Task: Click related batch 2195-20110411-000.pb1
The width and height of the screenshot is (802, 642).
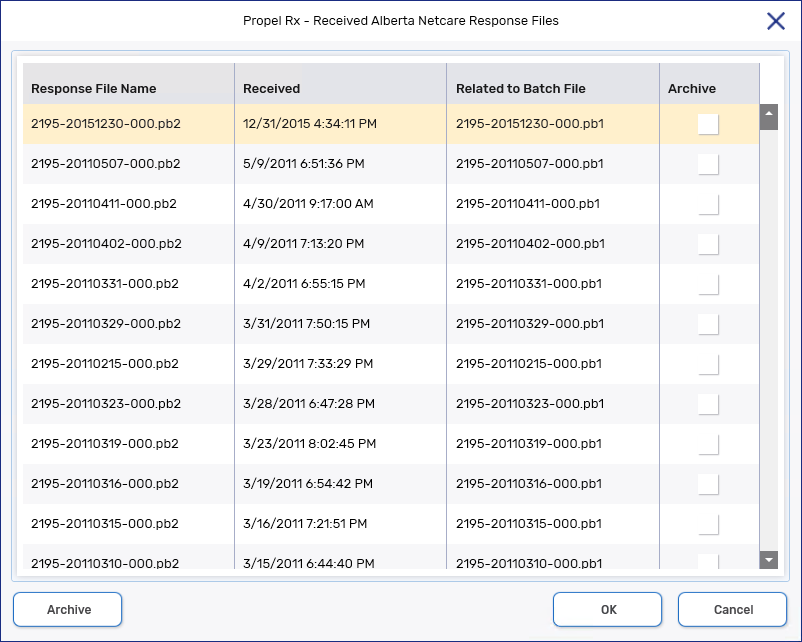Action: pyautogui.click(x=528, y=204)
